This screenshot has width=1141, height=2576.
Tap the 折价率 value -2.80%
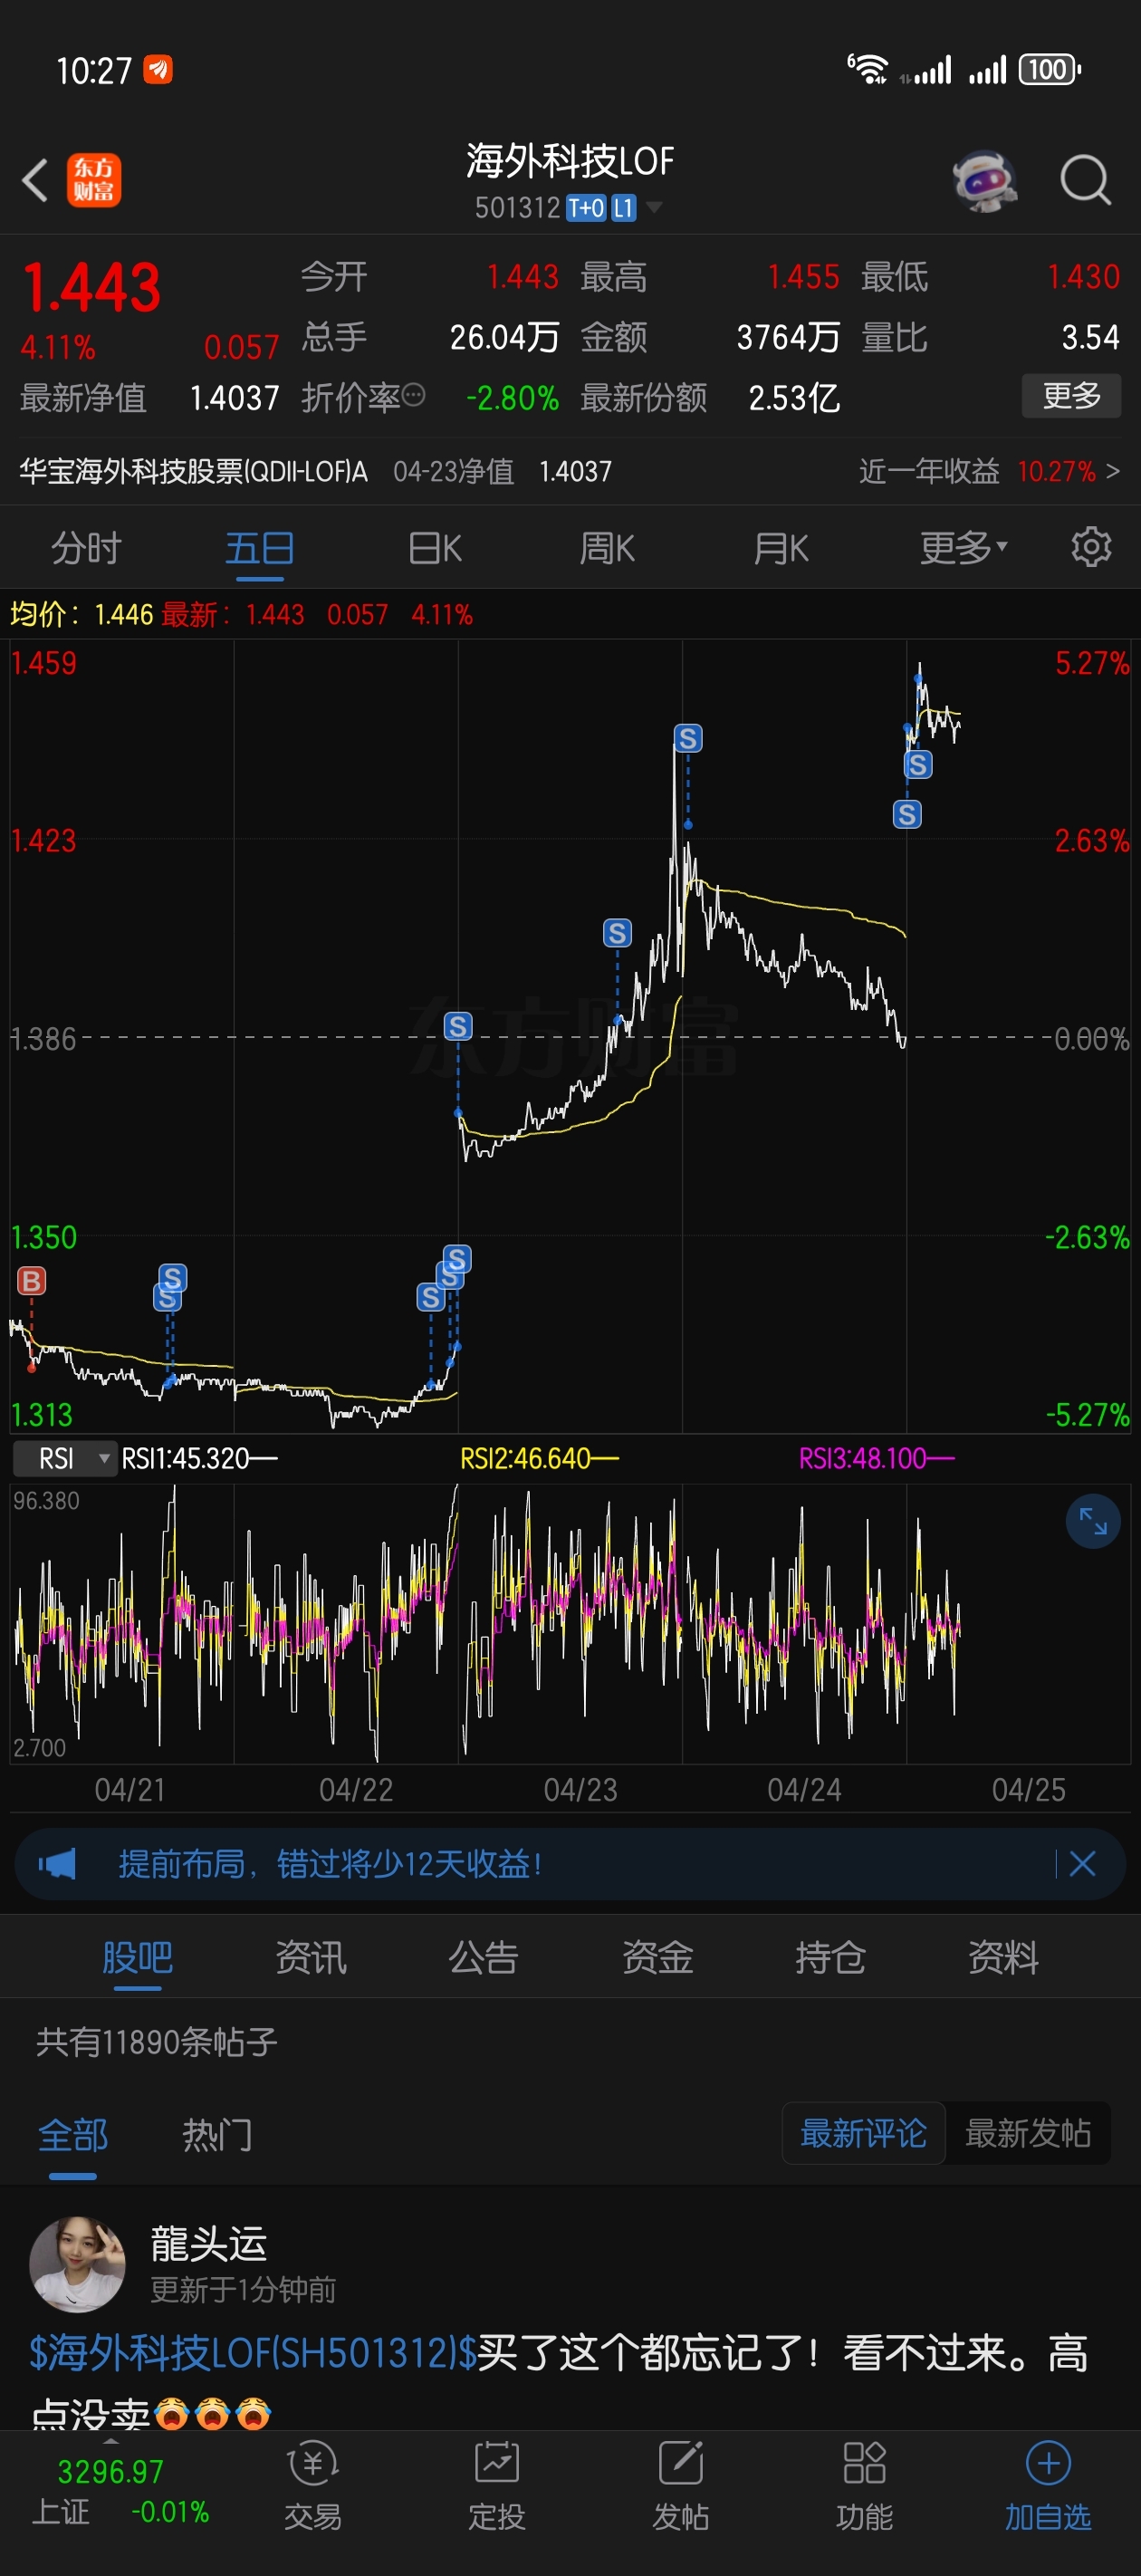pos(512,398)
